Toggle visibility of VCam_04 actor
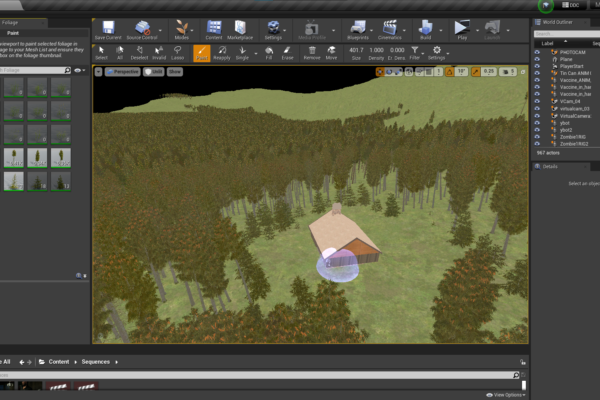This screenshot has width=600, height=400. click(x=537, y=101)
